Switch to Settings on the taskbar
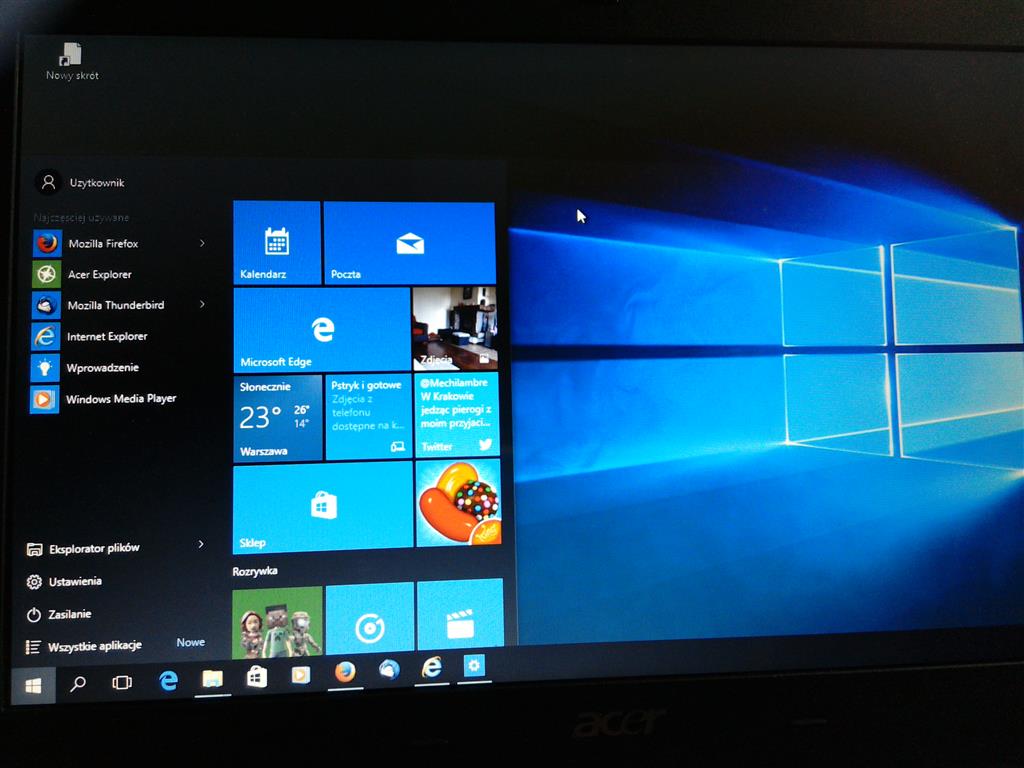The width and height of the screenshot is (1024, 768). (474, 665)
